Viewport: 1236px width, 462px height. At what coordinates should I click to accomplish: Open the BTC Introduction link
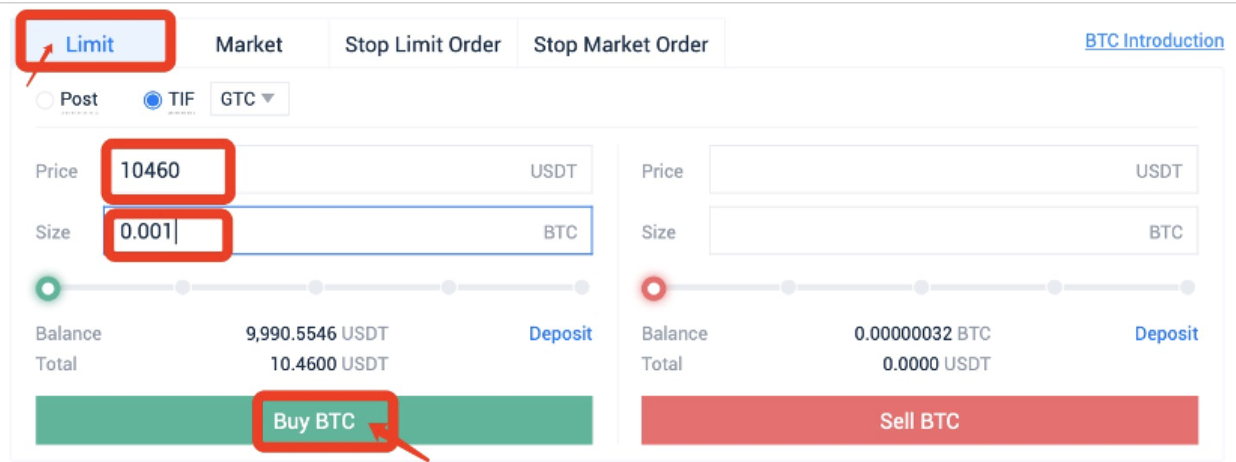(1154, 41)
